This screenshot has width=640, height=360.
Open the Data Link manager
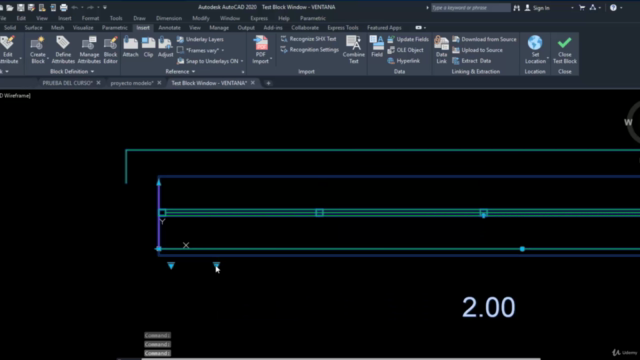pyautogui.click(x=441, y=50)
